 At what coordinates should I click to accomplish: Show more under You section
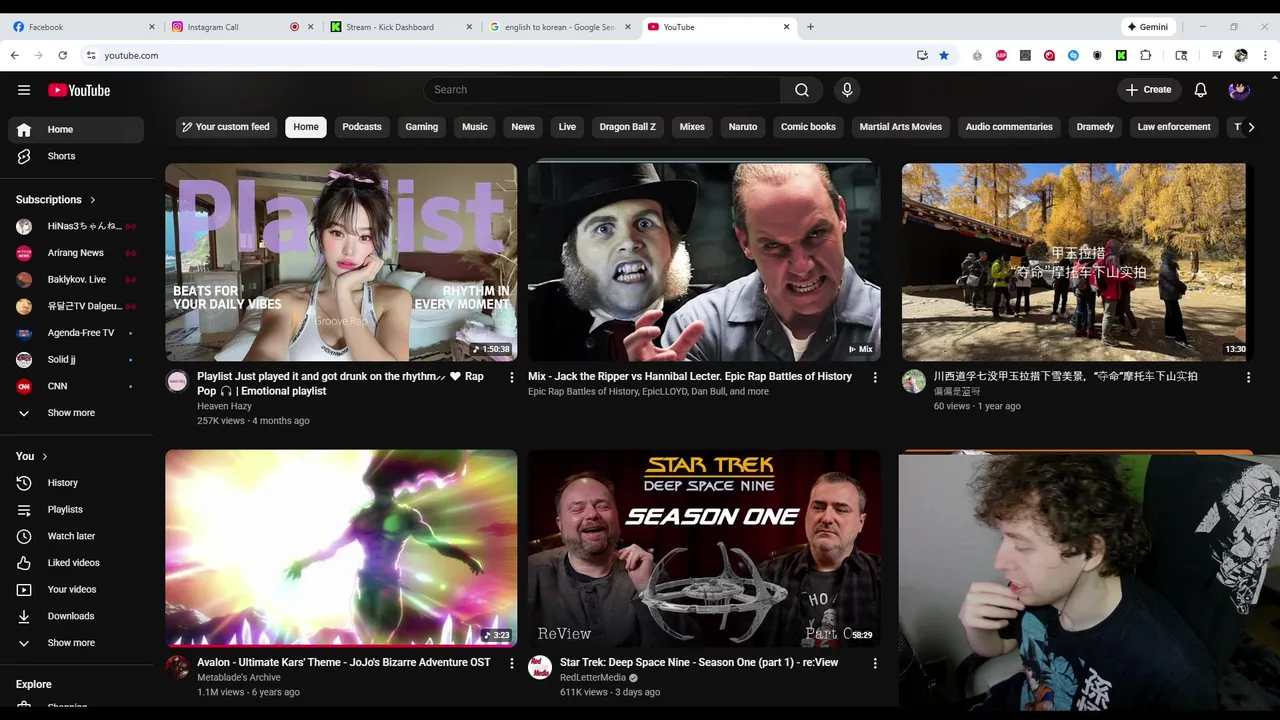[x=76, y=643]
